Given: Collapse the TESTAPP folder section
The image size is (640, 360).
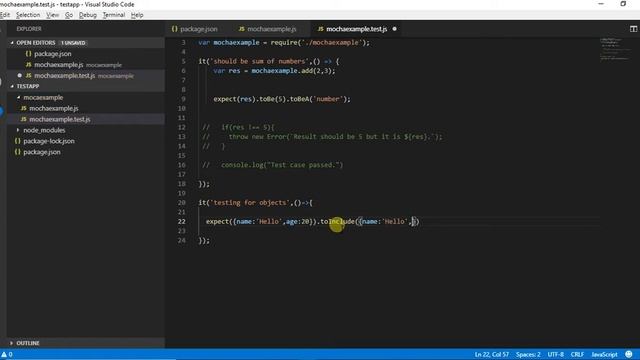Looking at the screenshot, I should [12, 86].
